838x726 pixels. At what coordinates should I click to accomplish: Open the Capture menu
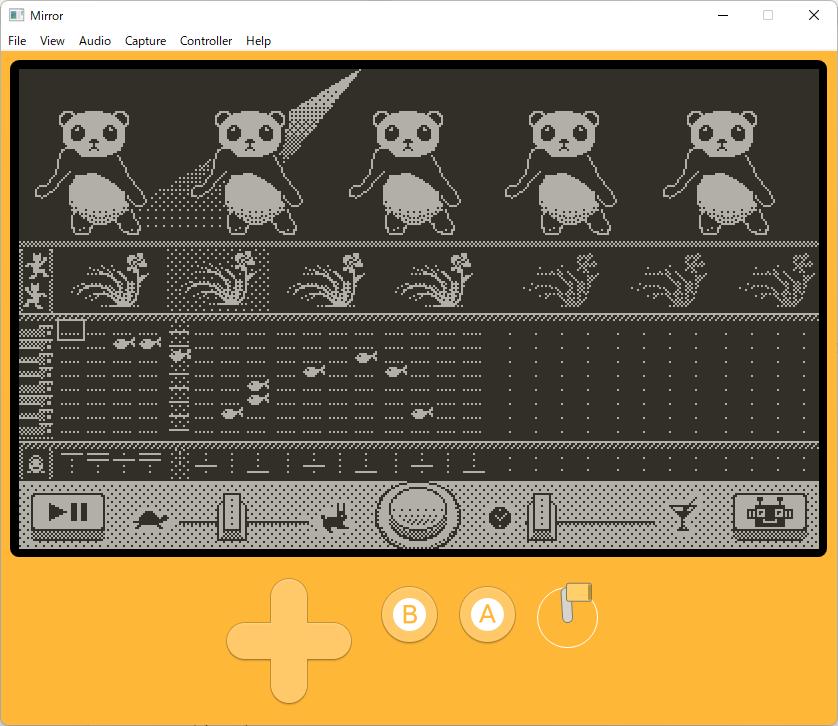[x=145, y=41]
